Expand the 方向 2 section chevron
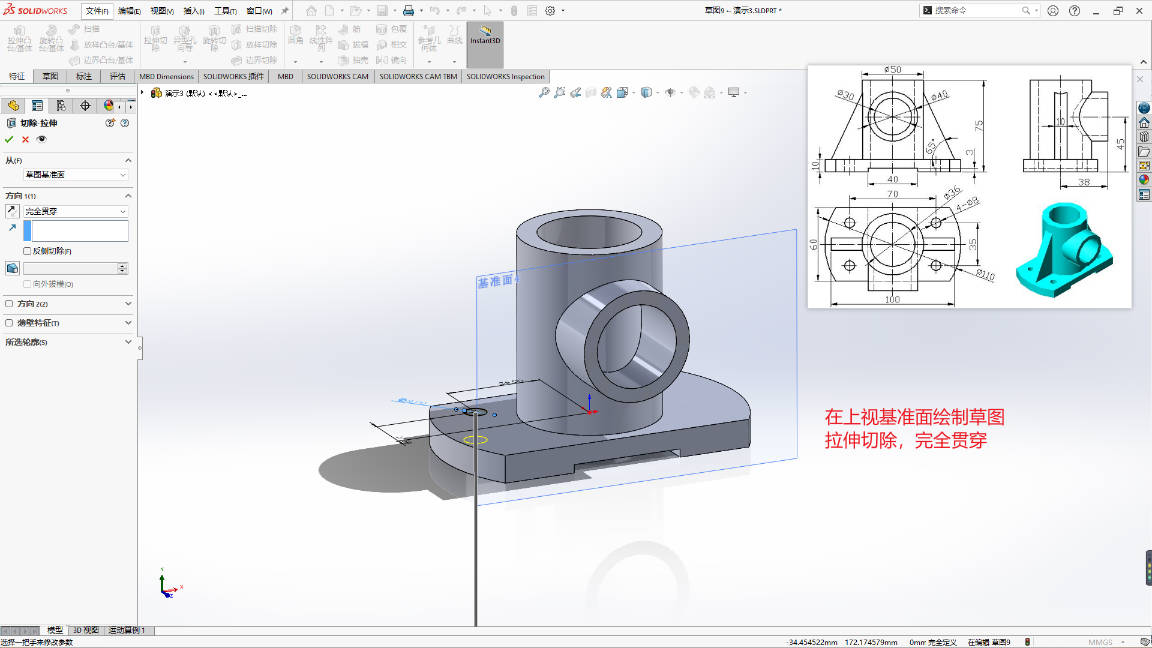 [128, 303]
